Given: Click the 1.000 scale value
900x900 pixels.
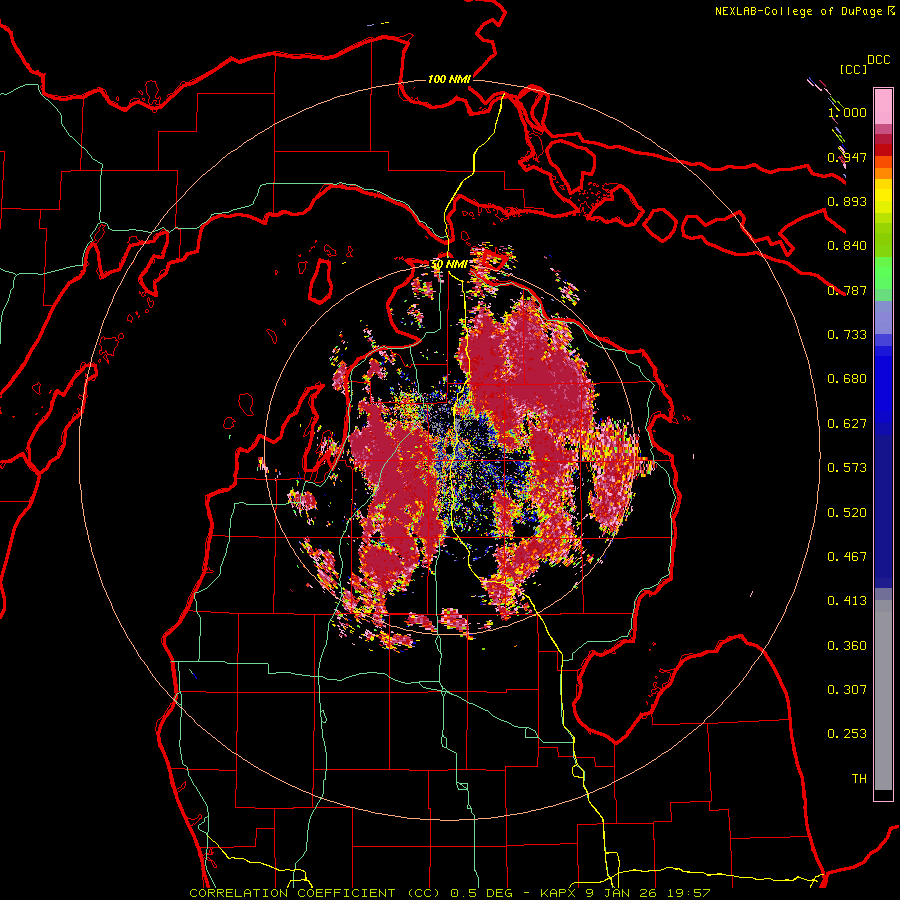Looking at the screenshot, I should point(847,112).
